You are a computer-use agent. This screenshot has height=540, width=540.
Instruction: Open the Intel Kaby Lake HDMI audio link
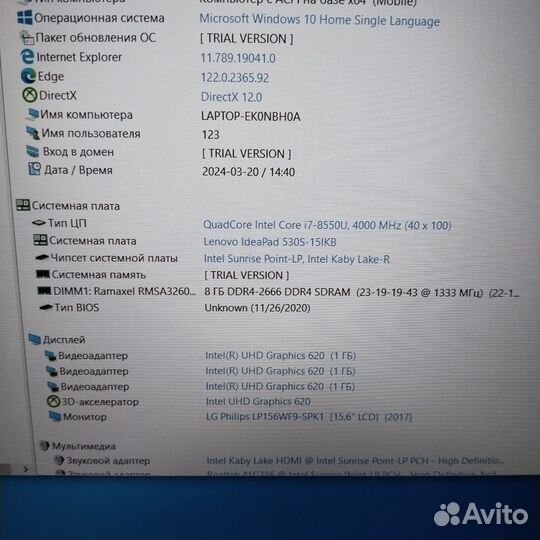click(355, 460)
